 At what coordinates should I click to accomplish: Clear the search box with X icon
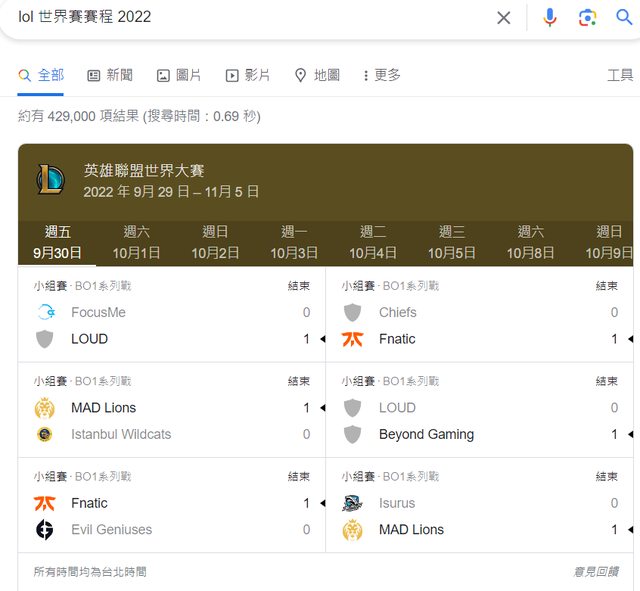[504, 17]
